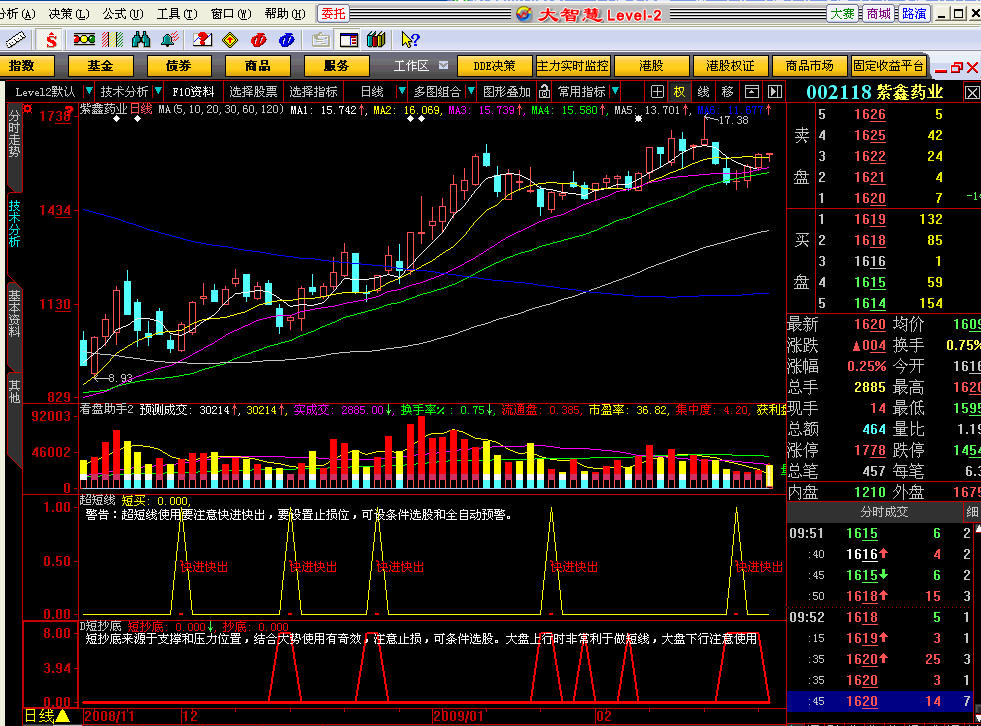
Task: Open the Level2默认 dropdown arrow
Action: click(89, 91)
